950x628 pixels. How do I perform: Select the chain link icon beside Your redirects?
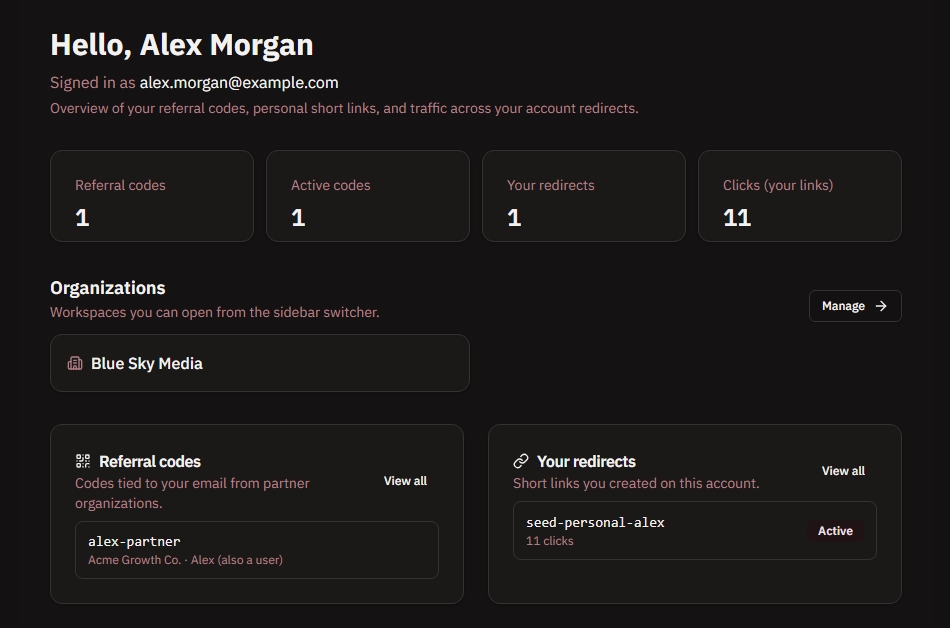click(521, 461)
